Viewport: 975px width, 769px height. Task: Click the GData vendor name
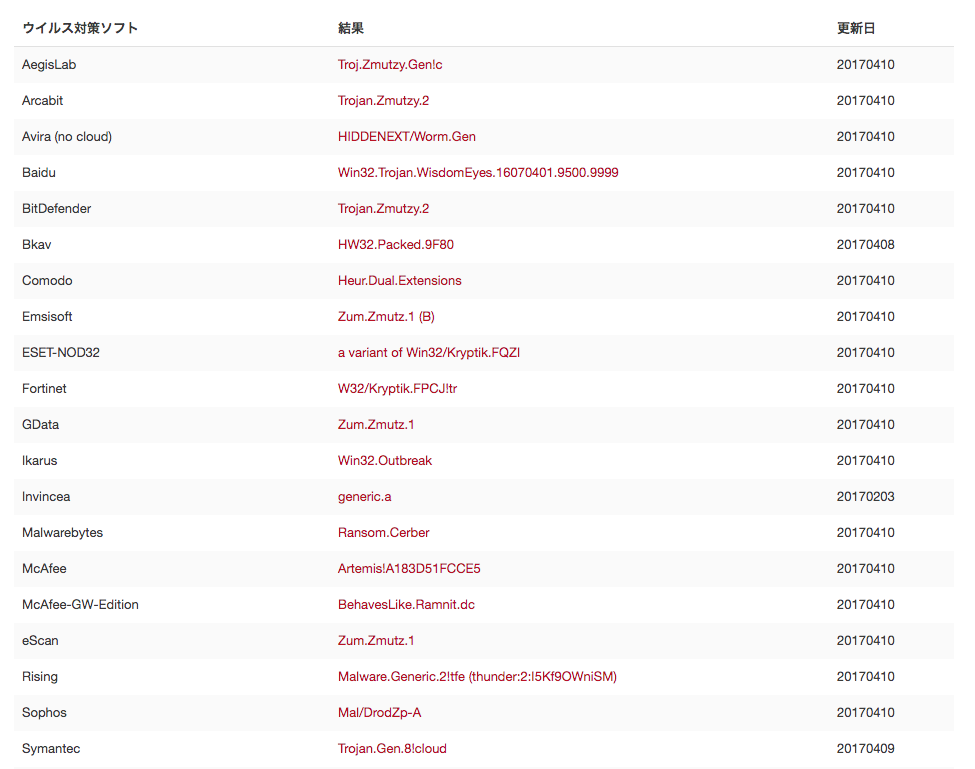(40, 425)
